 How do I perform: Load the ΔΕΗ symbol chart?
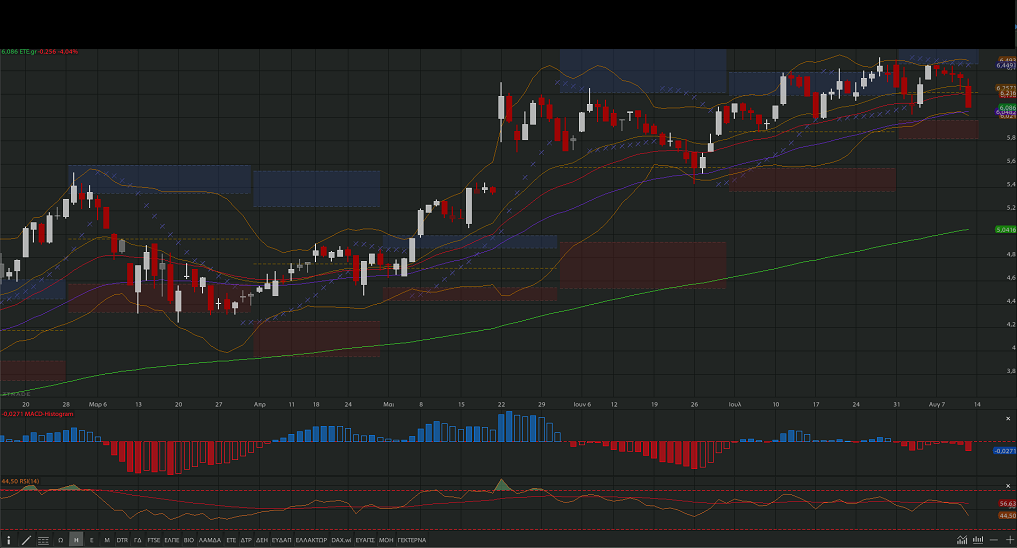(x=261, y=540)
